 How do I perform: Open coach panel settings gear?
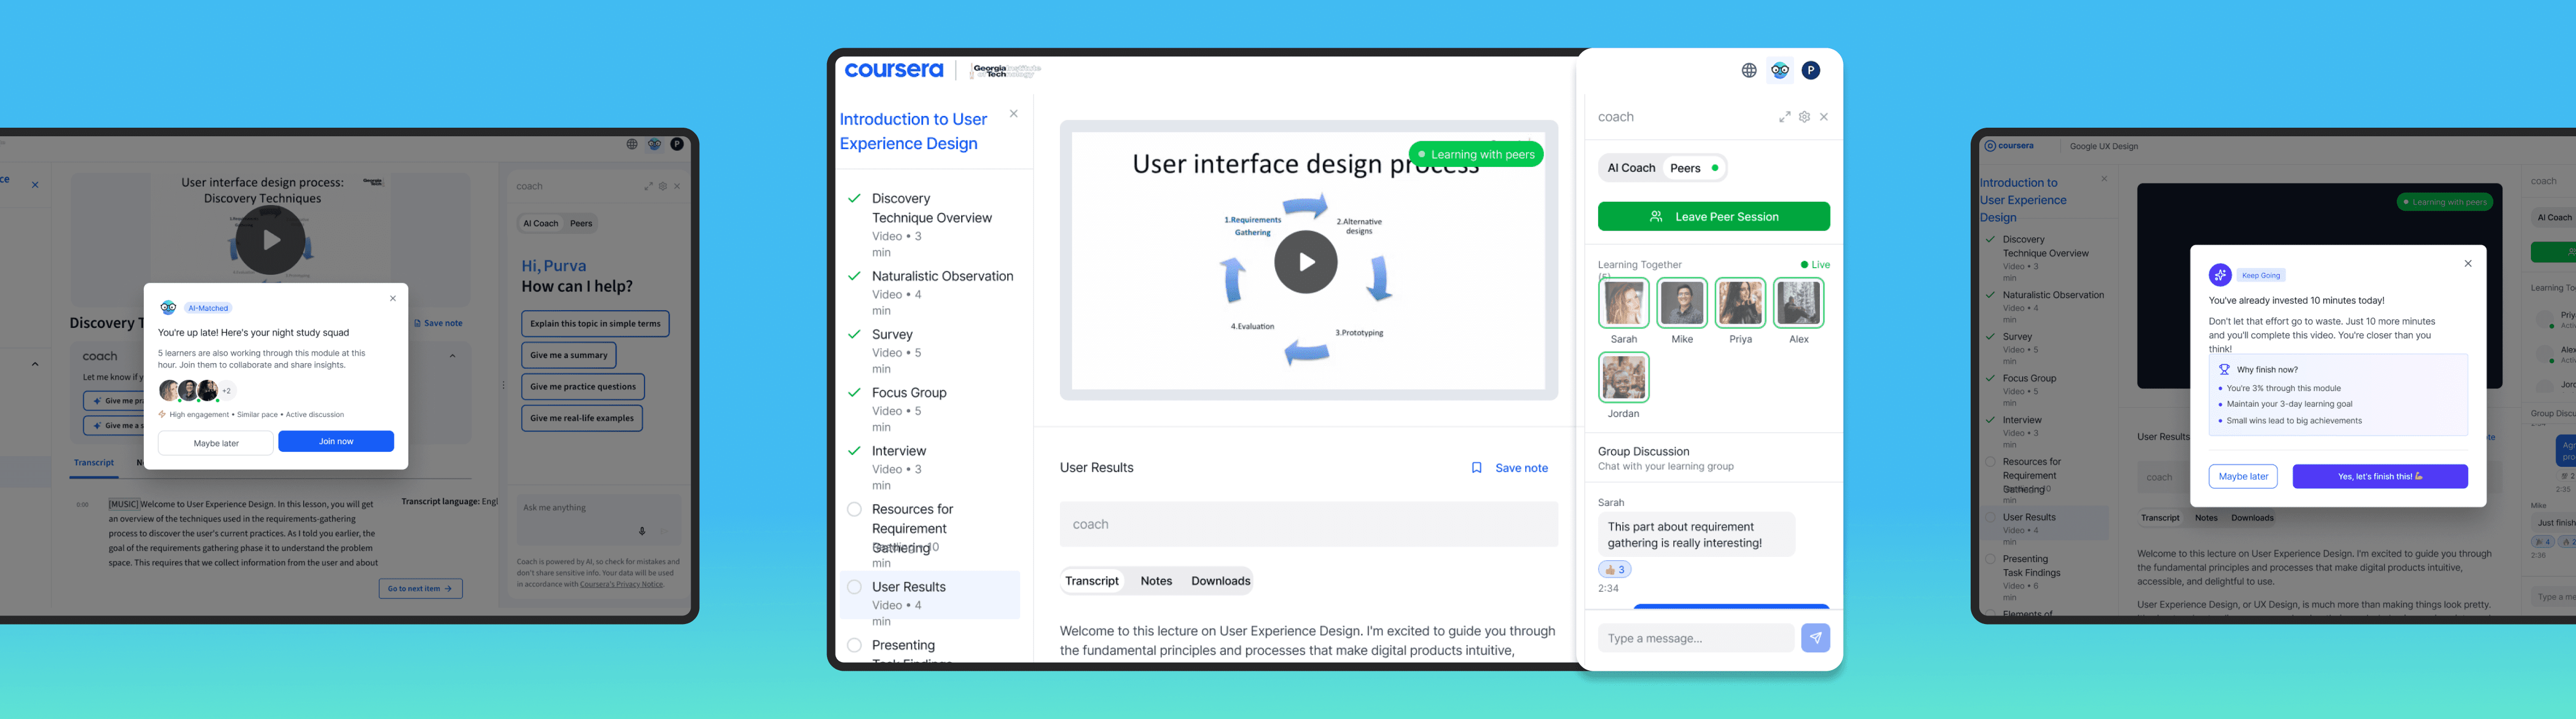[x=1804, y=117]
